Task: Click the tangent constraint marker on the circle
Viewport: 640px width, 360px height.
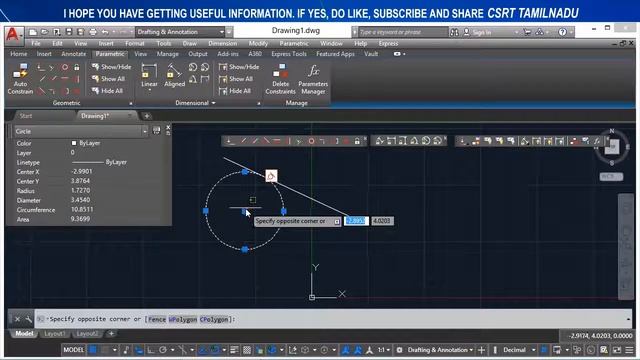Action: [x=271, y=176]
